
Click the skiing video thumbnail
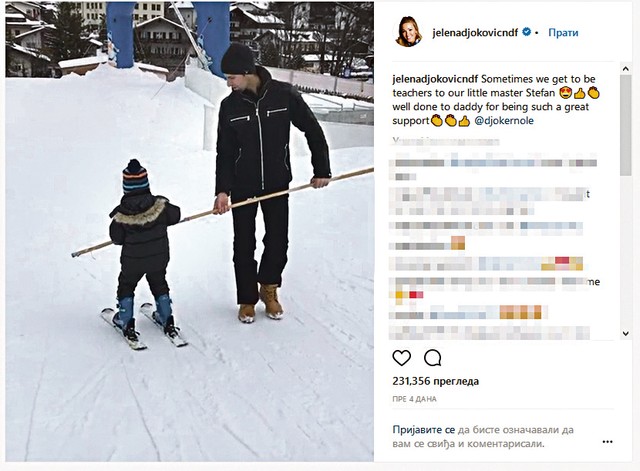pos(189,231)
